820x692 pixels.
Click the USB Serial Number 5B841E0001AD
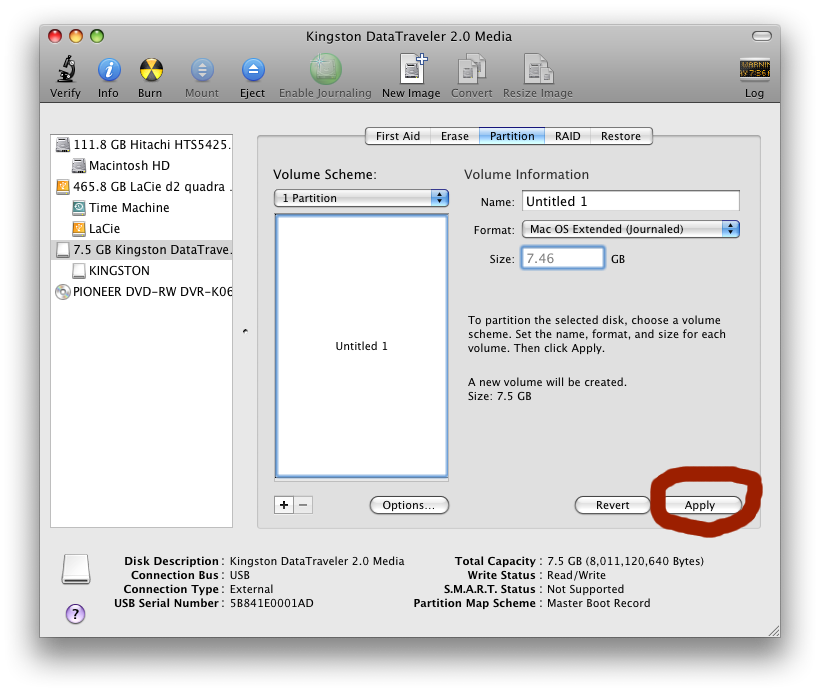coord(272,603)
